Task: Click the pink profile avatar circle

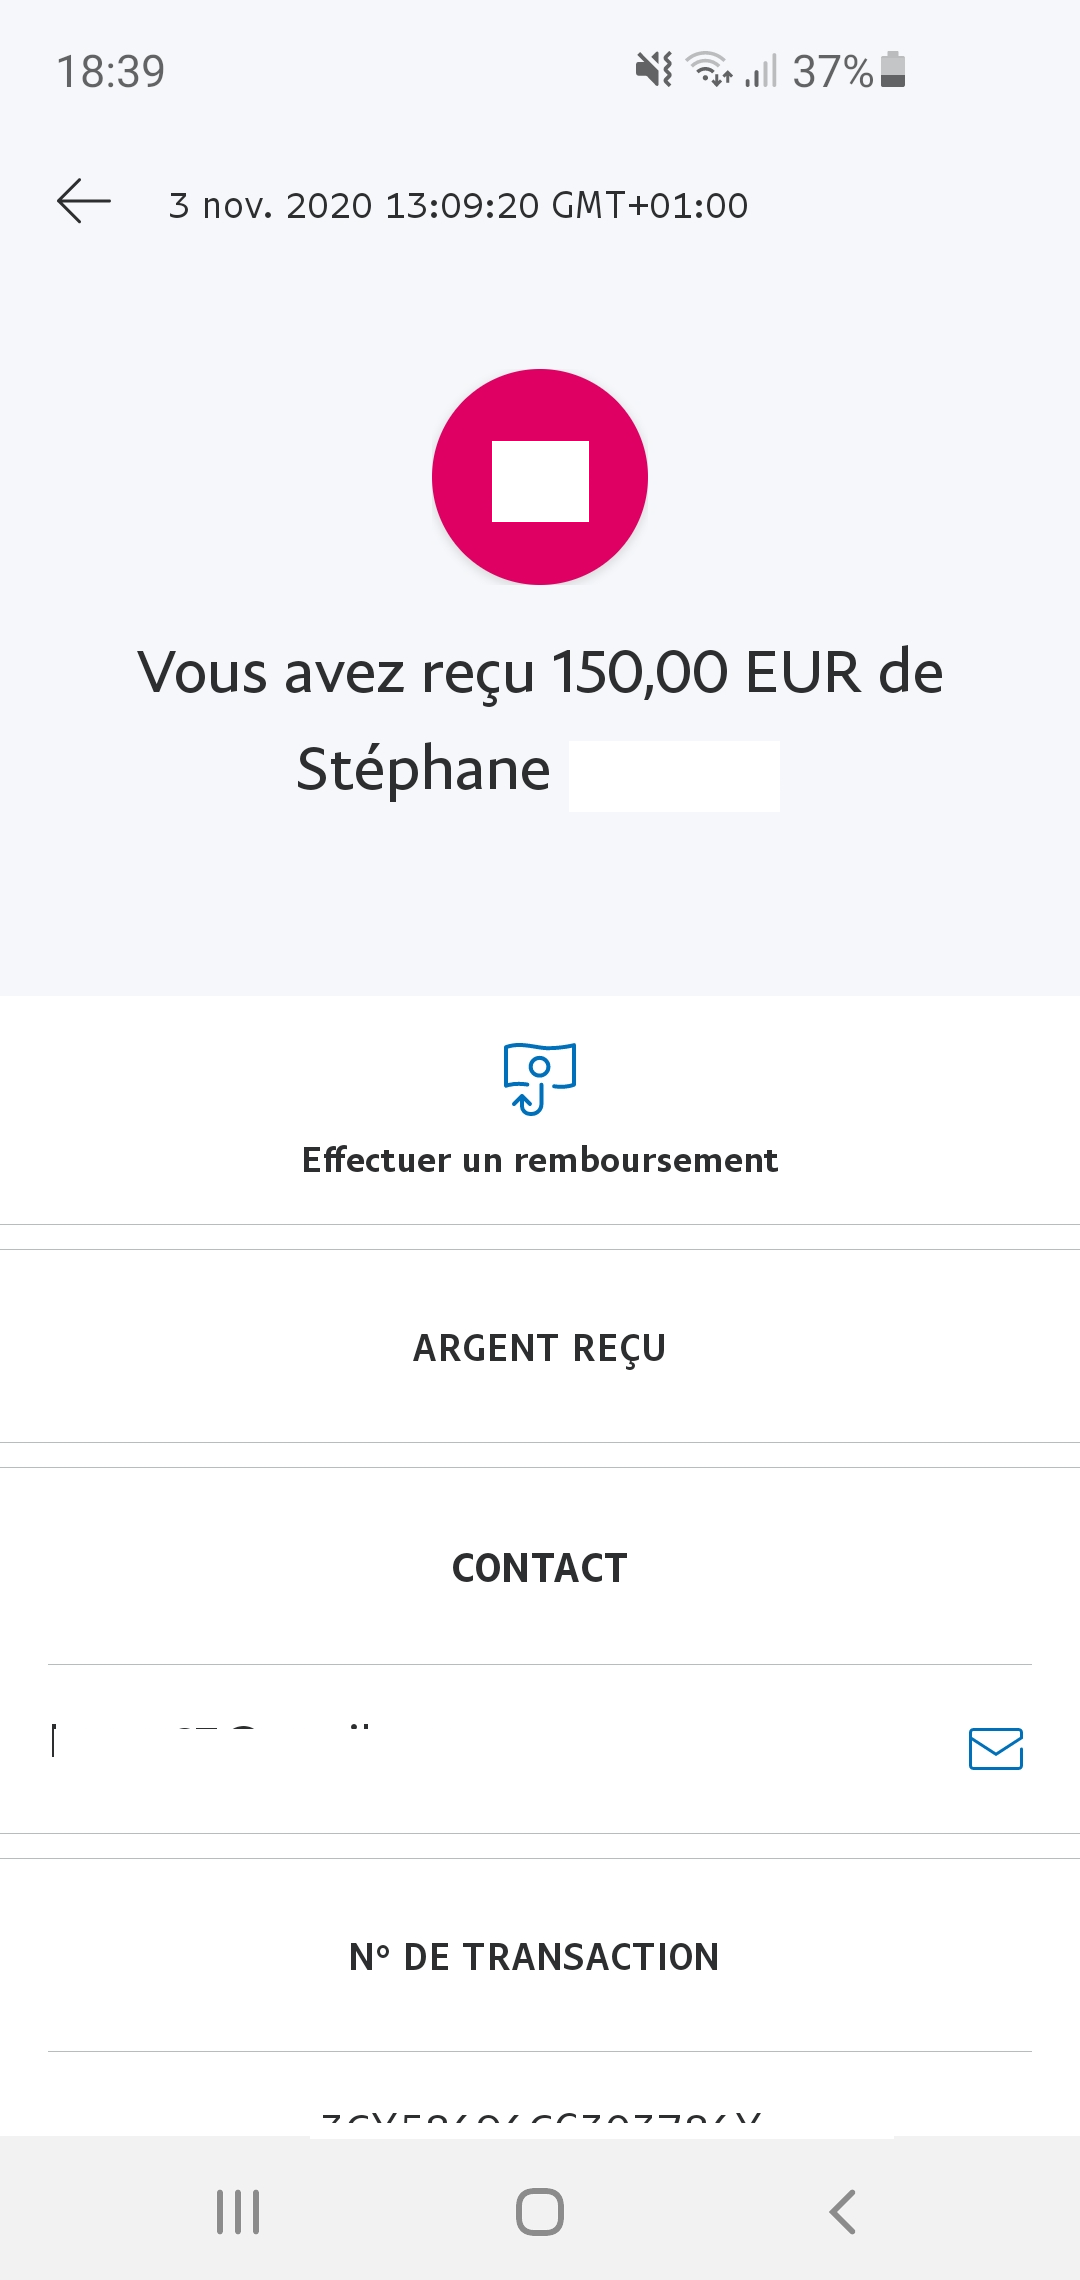Action: (540, 477)
